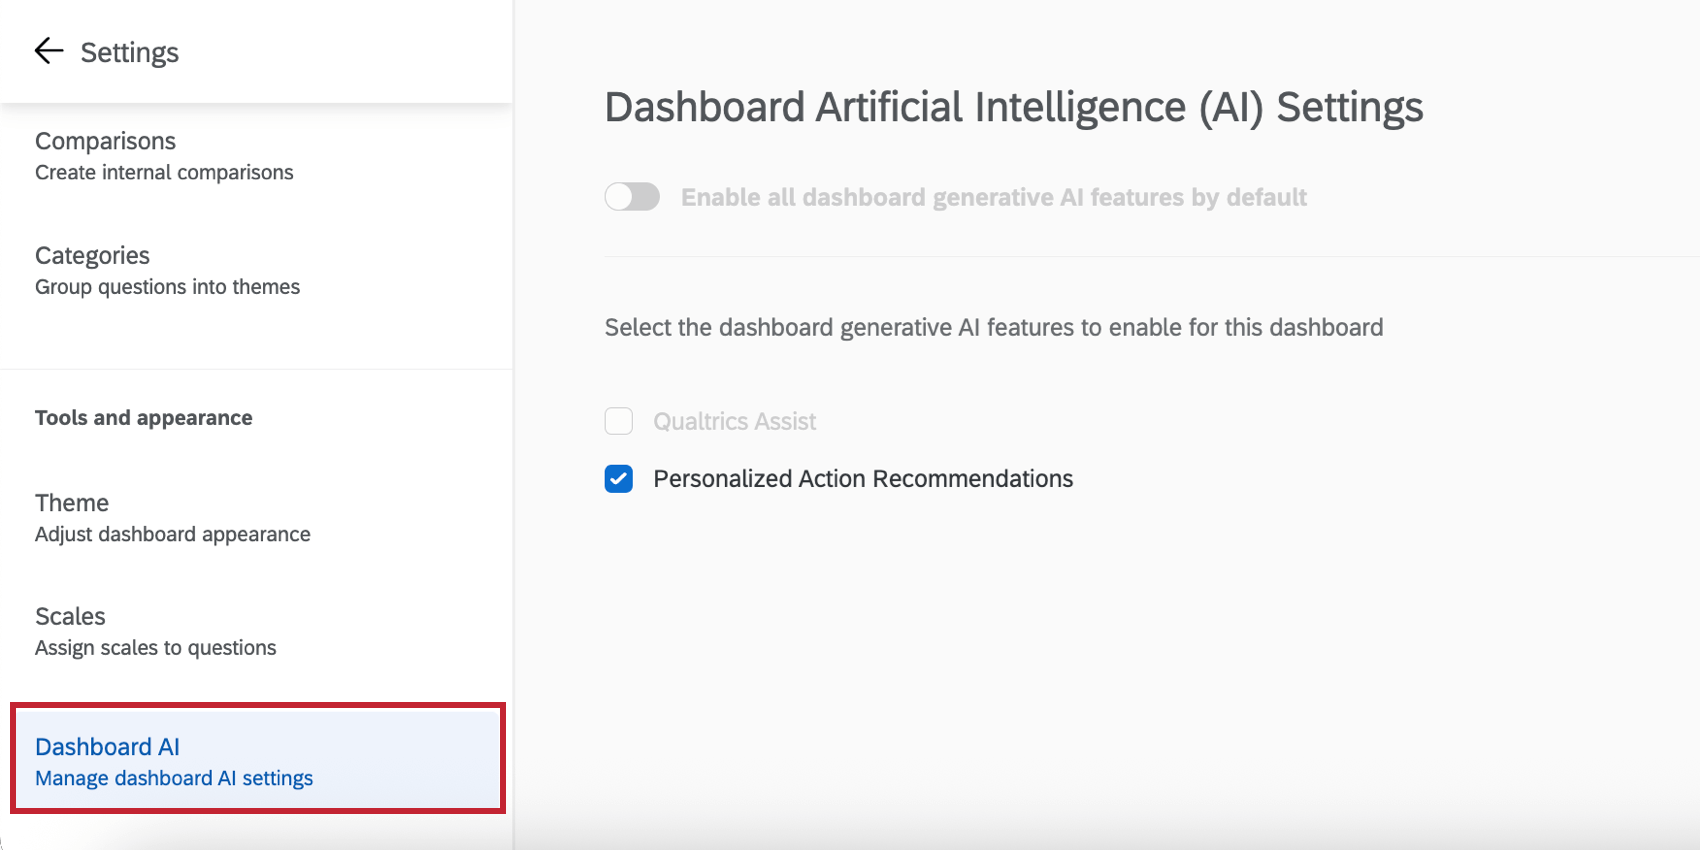Select Scales to assign scales to questions

coord(70,616)
